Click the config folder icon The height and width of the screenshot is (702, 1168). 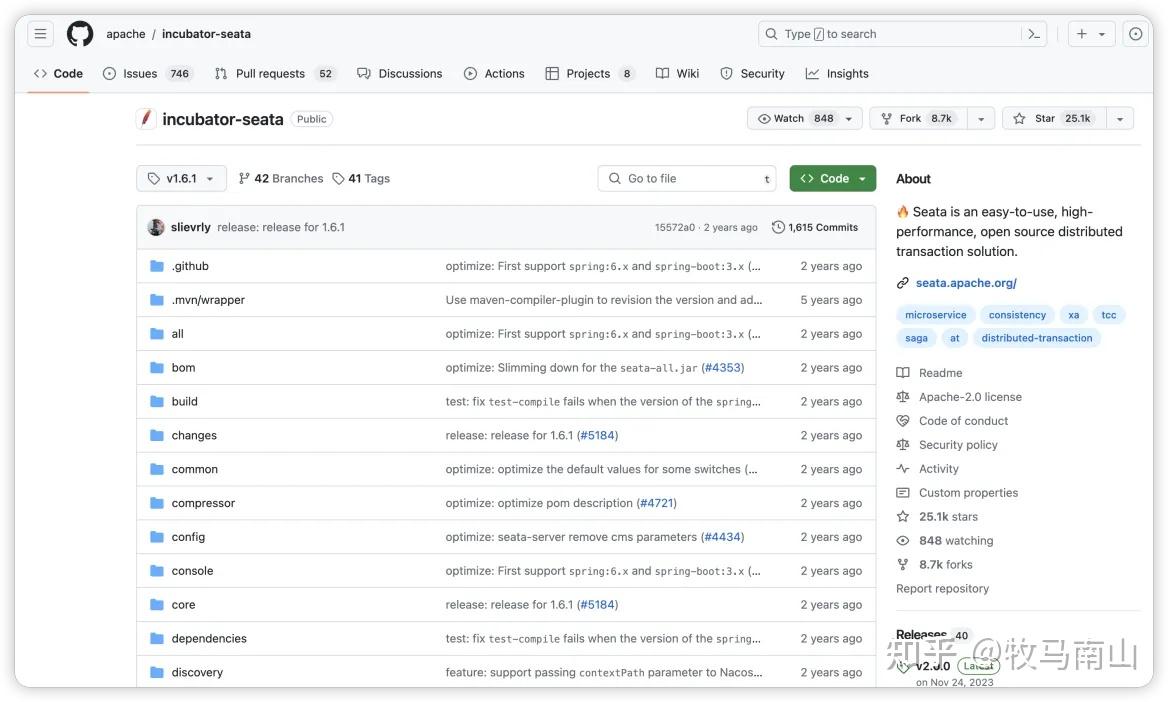(156, 537)
